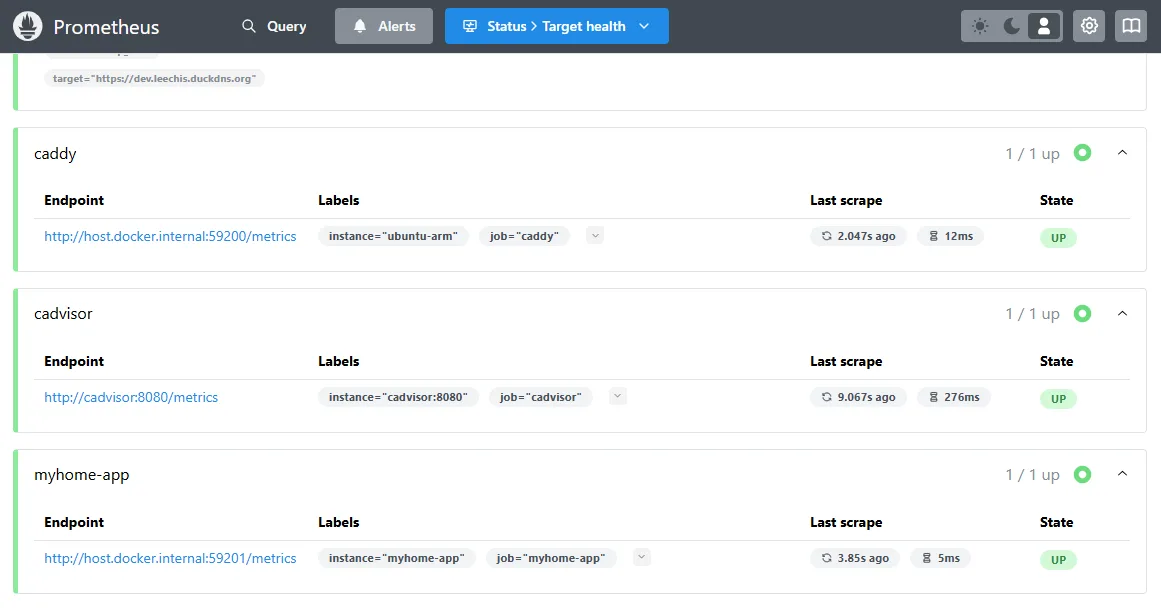Click the caddy pool title

coord(55,153)
